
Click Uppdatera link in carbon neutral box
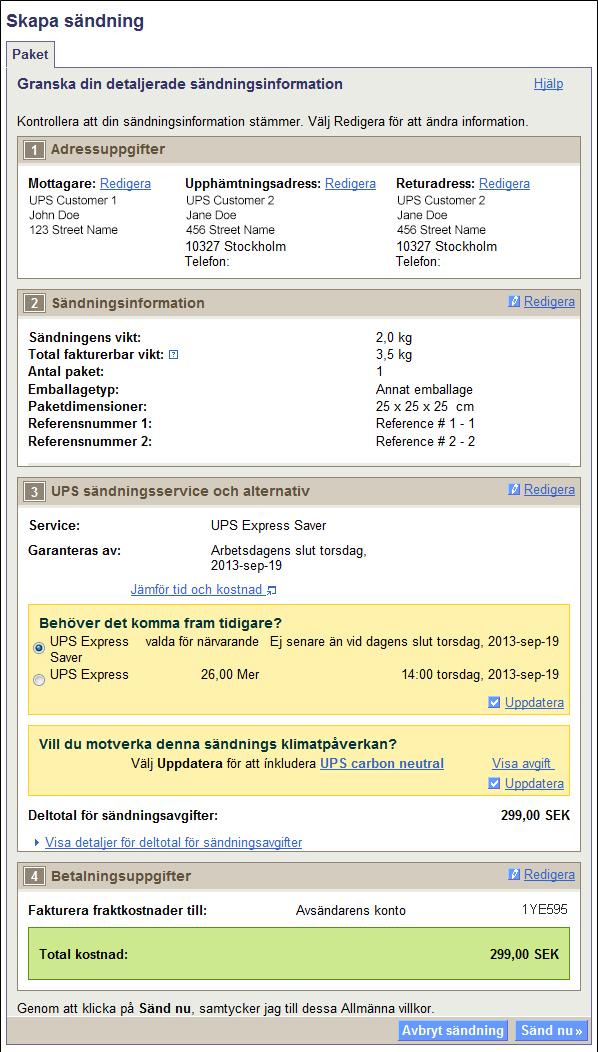click(x=534, y=784)
